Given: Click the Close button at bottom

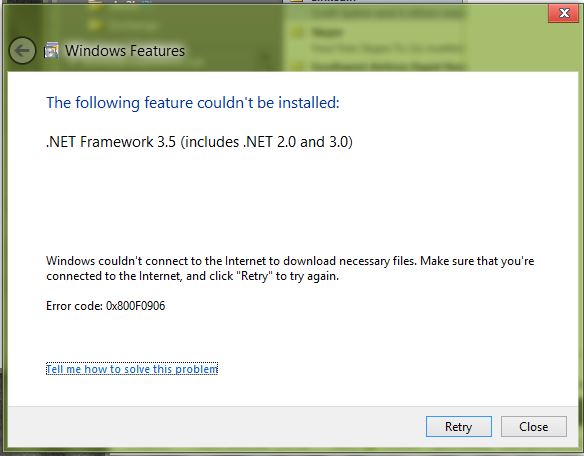Looking at the screenshot, I should (x=533, y=427).
